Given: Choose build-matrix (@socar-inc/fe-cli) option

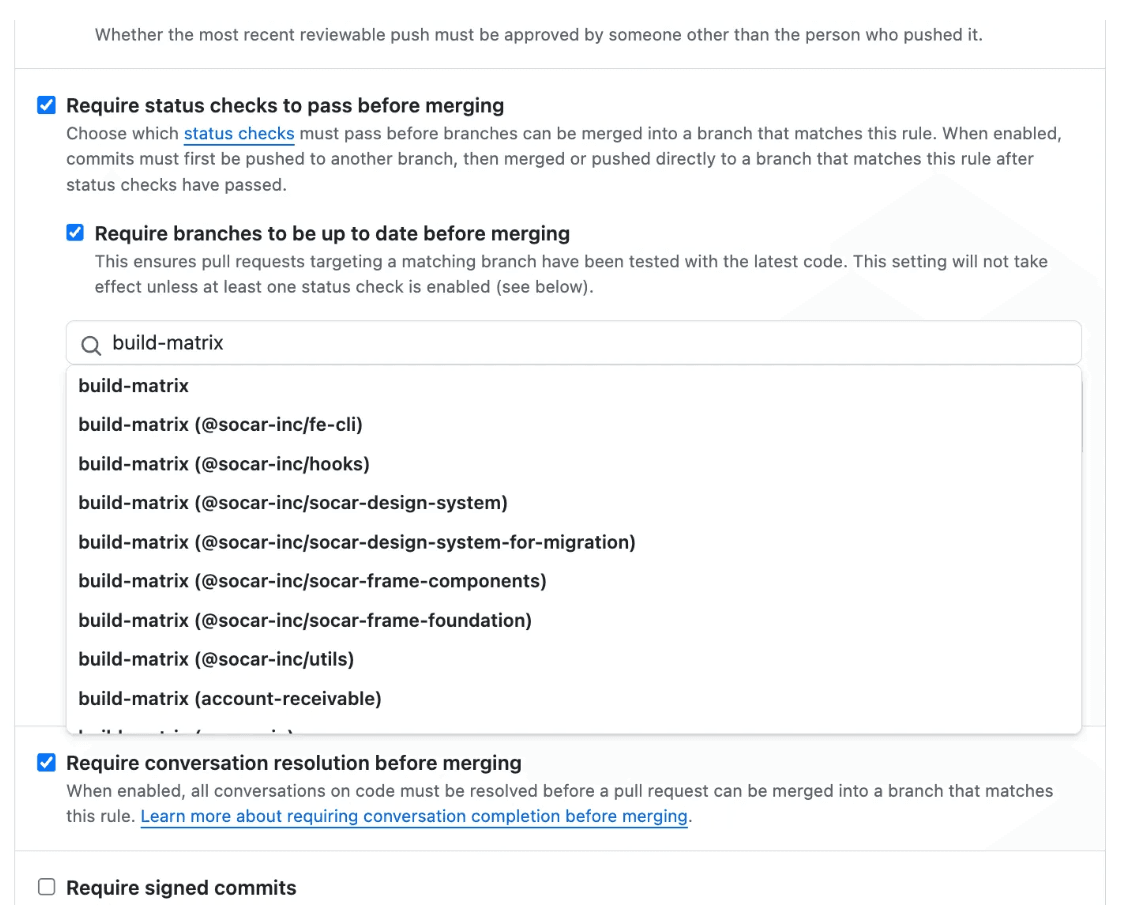Looking at the screenshot, I should 573,424.
